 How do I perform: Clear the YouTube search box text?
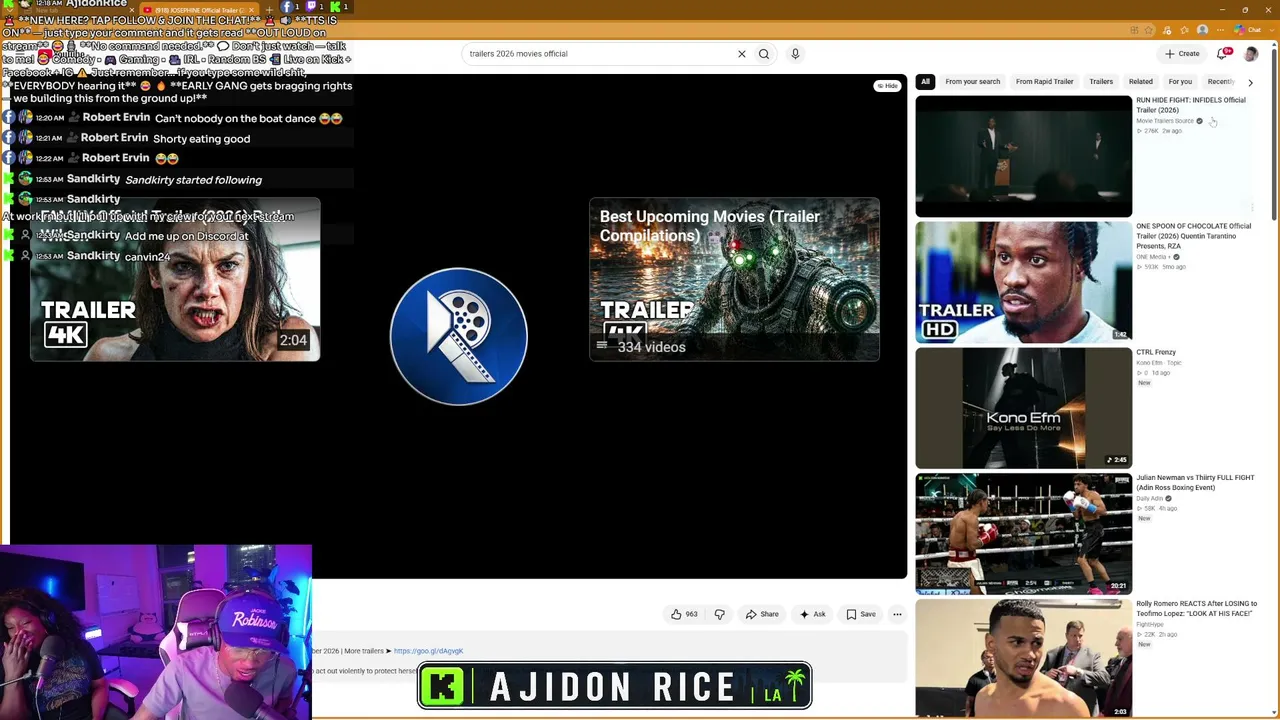click(x=741, y=54)
